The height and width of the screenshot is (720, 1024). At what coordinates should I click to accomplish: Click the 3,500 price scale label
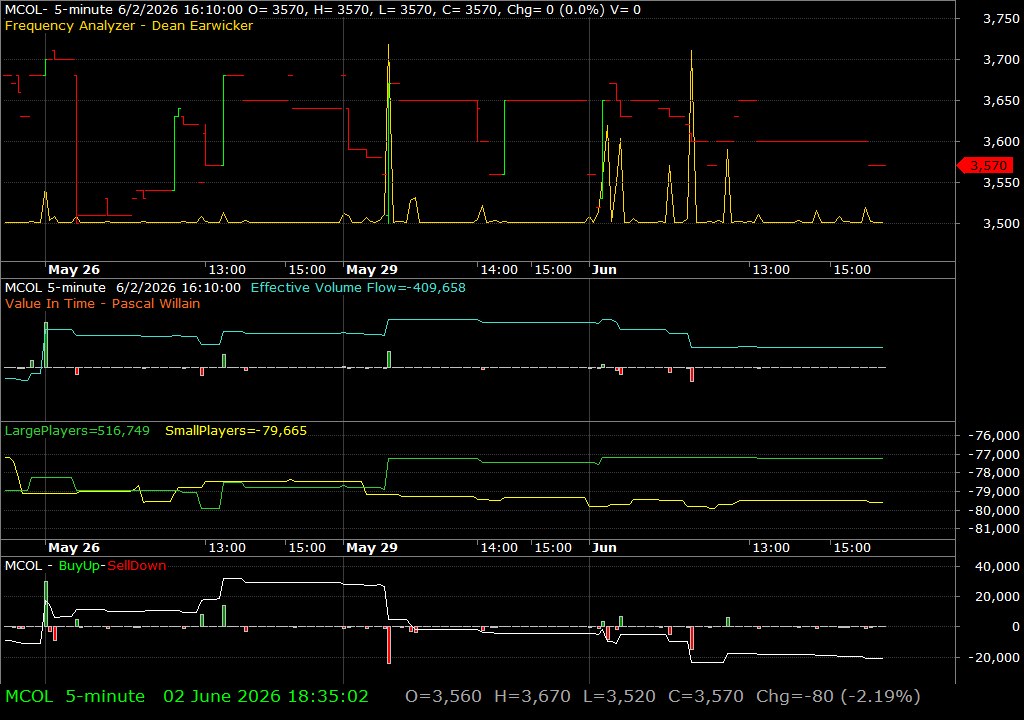click(x=1001, y=223)
